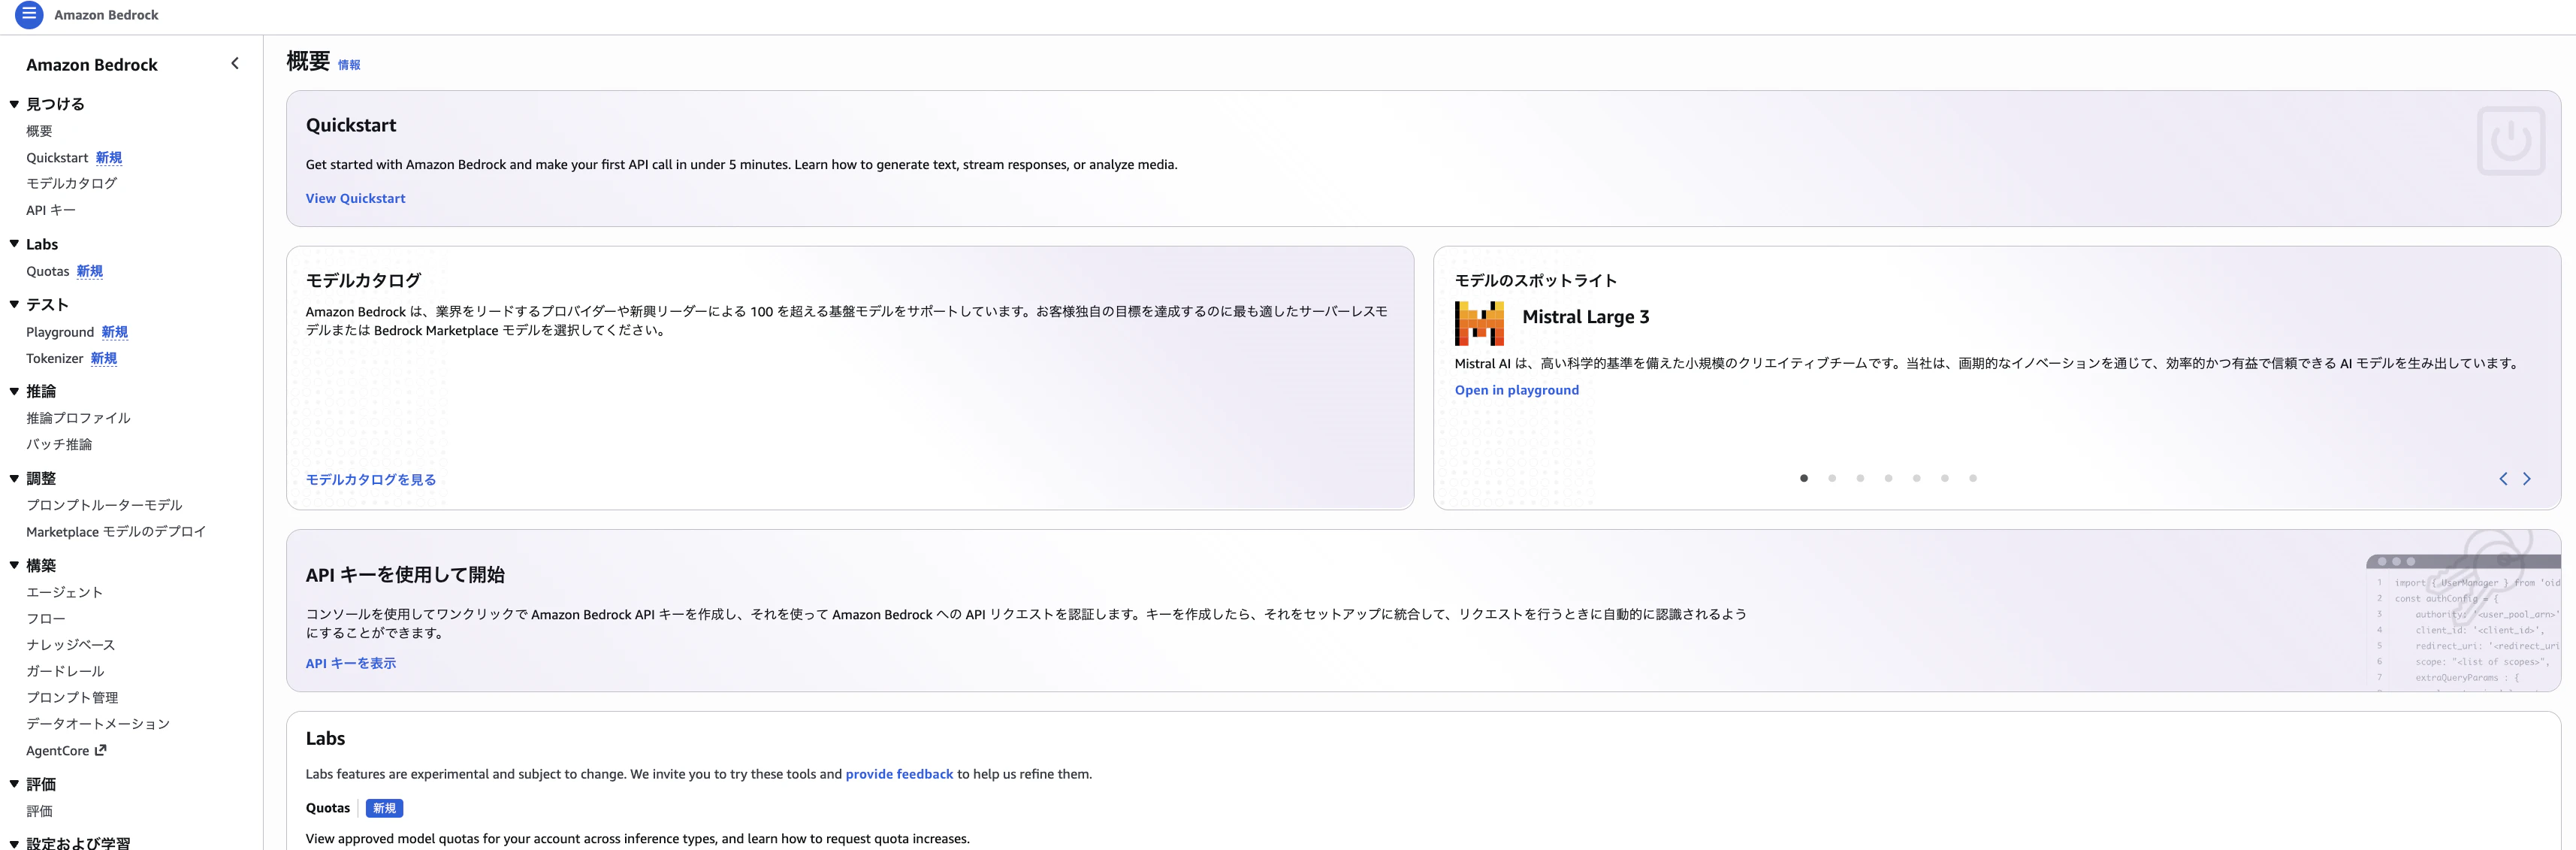Screen dimensions: 2576x850
Task: Open エージェント in the sidebar
Action: 64,592
